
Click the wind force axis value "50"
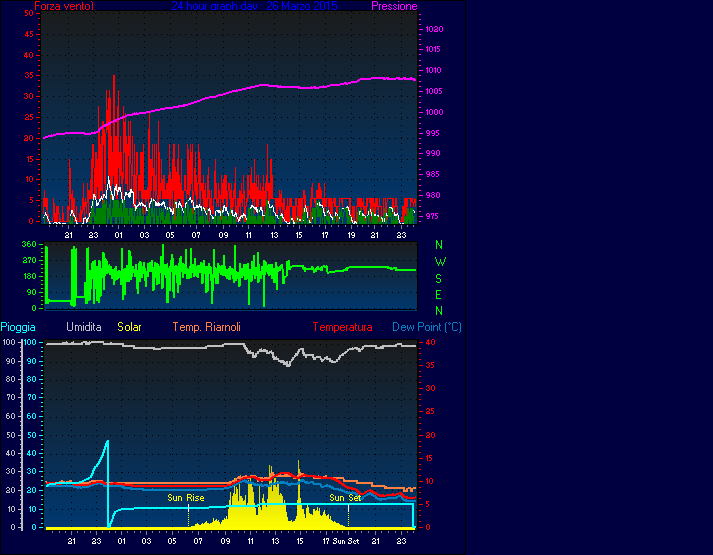[29, 13]
